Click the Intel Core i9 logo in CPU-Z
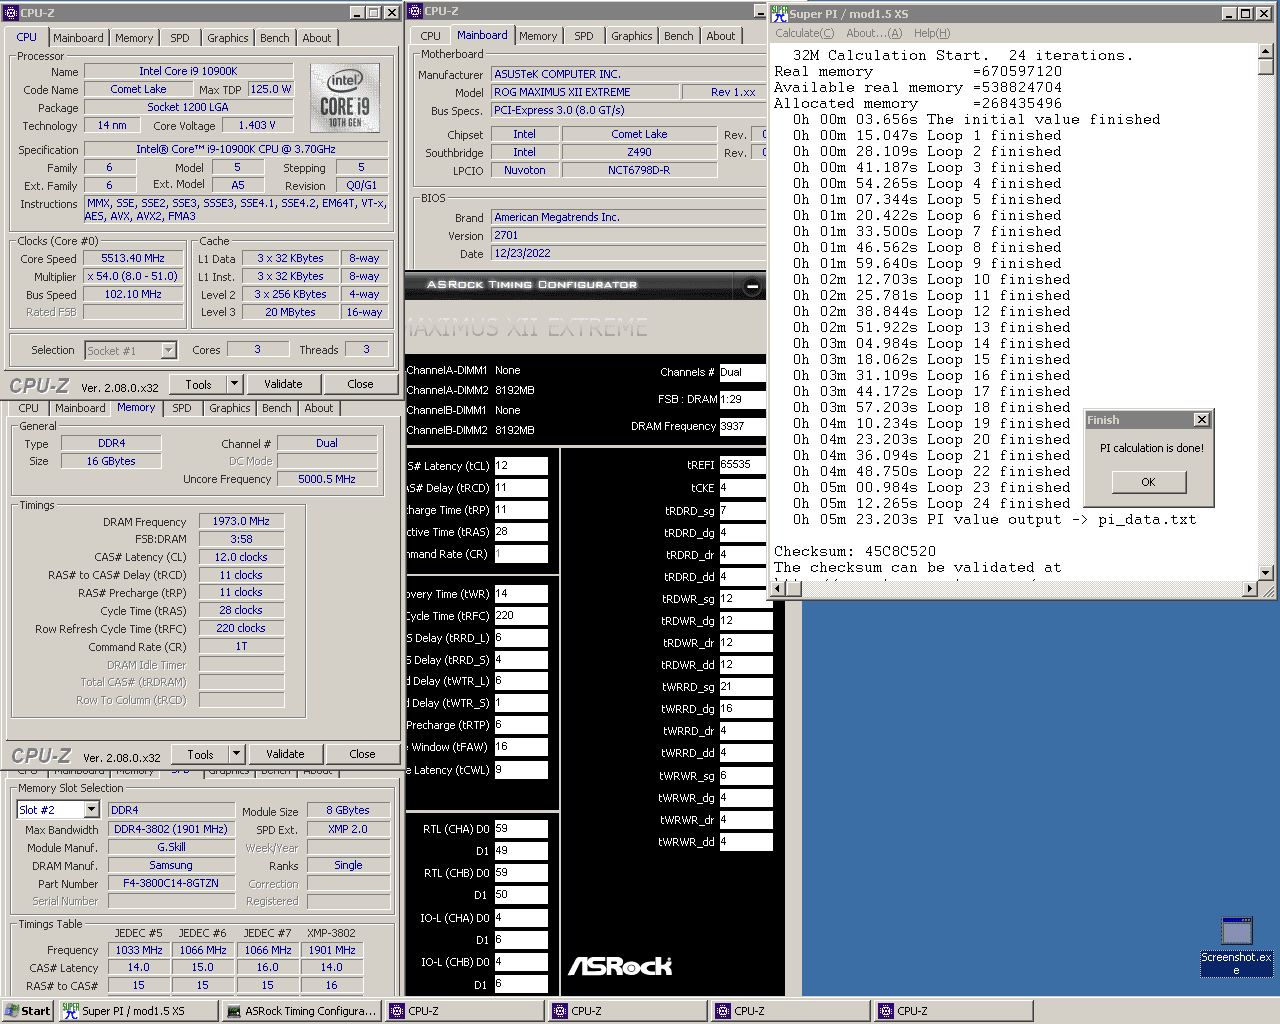 tap(345, 98)
